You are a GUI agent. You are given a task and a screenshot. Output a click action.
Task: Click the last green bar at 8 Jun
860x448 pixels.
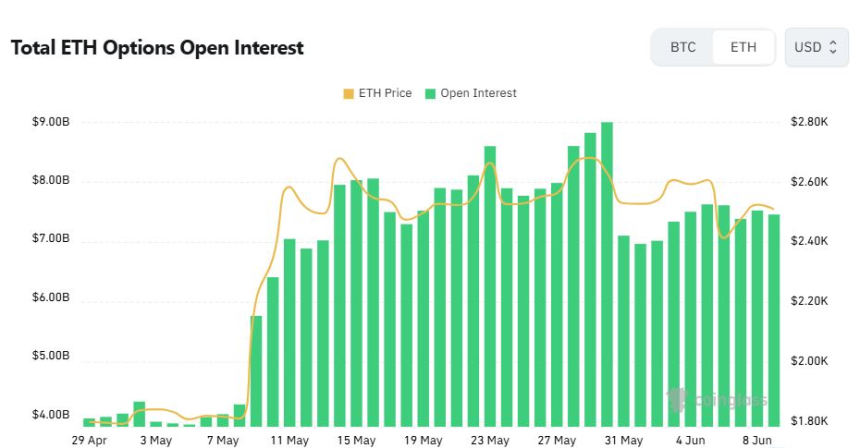coord(774,321)
